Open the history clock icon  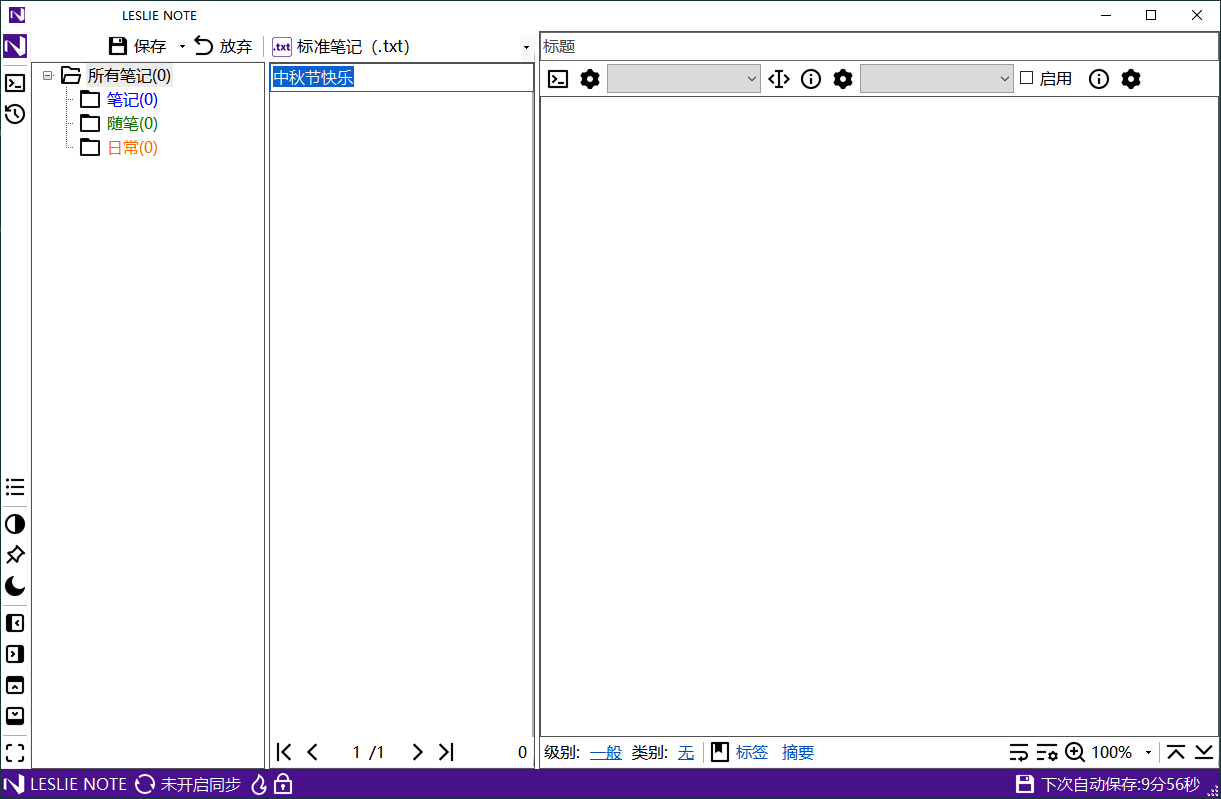[x=15, y=114]
